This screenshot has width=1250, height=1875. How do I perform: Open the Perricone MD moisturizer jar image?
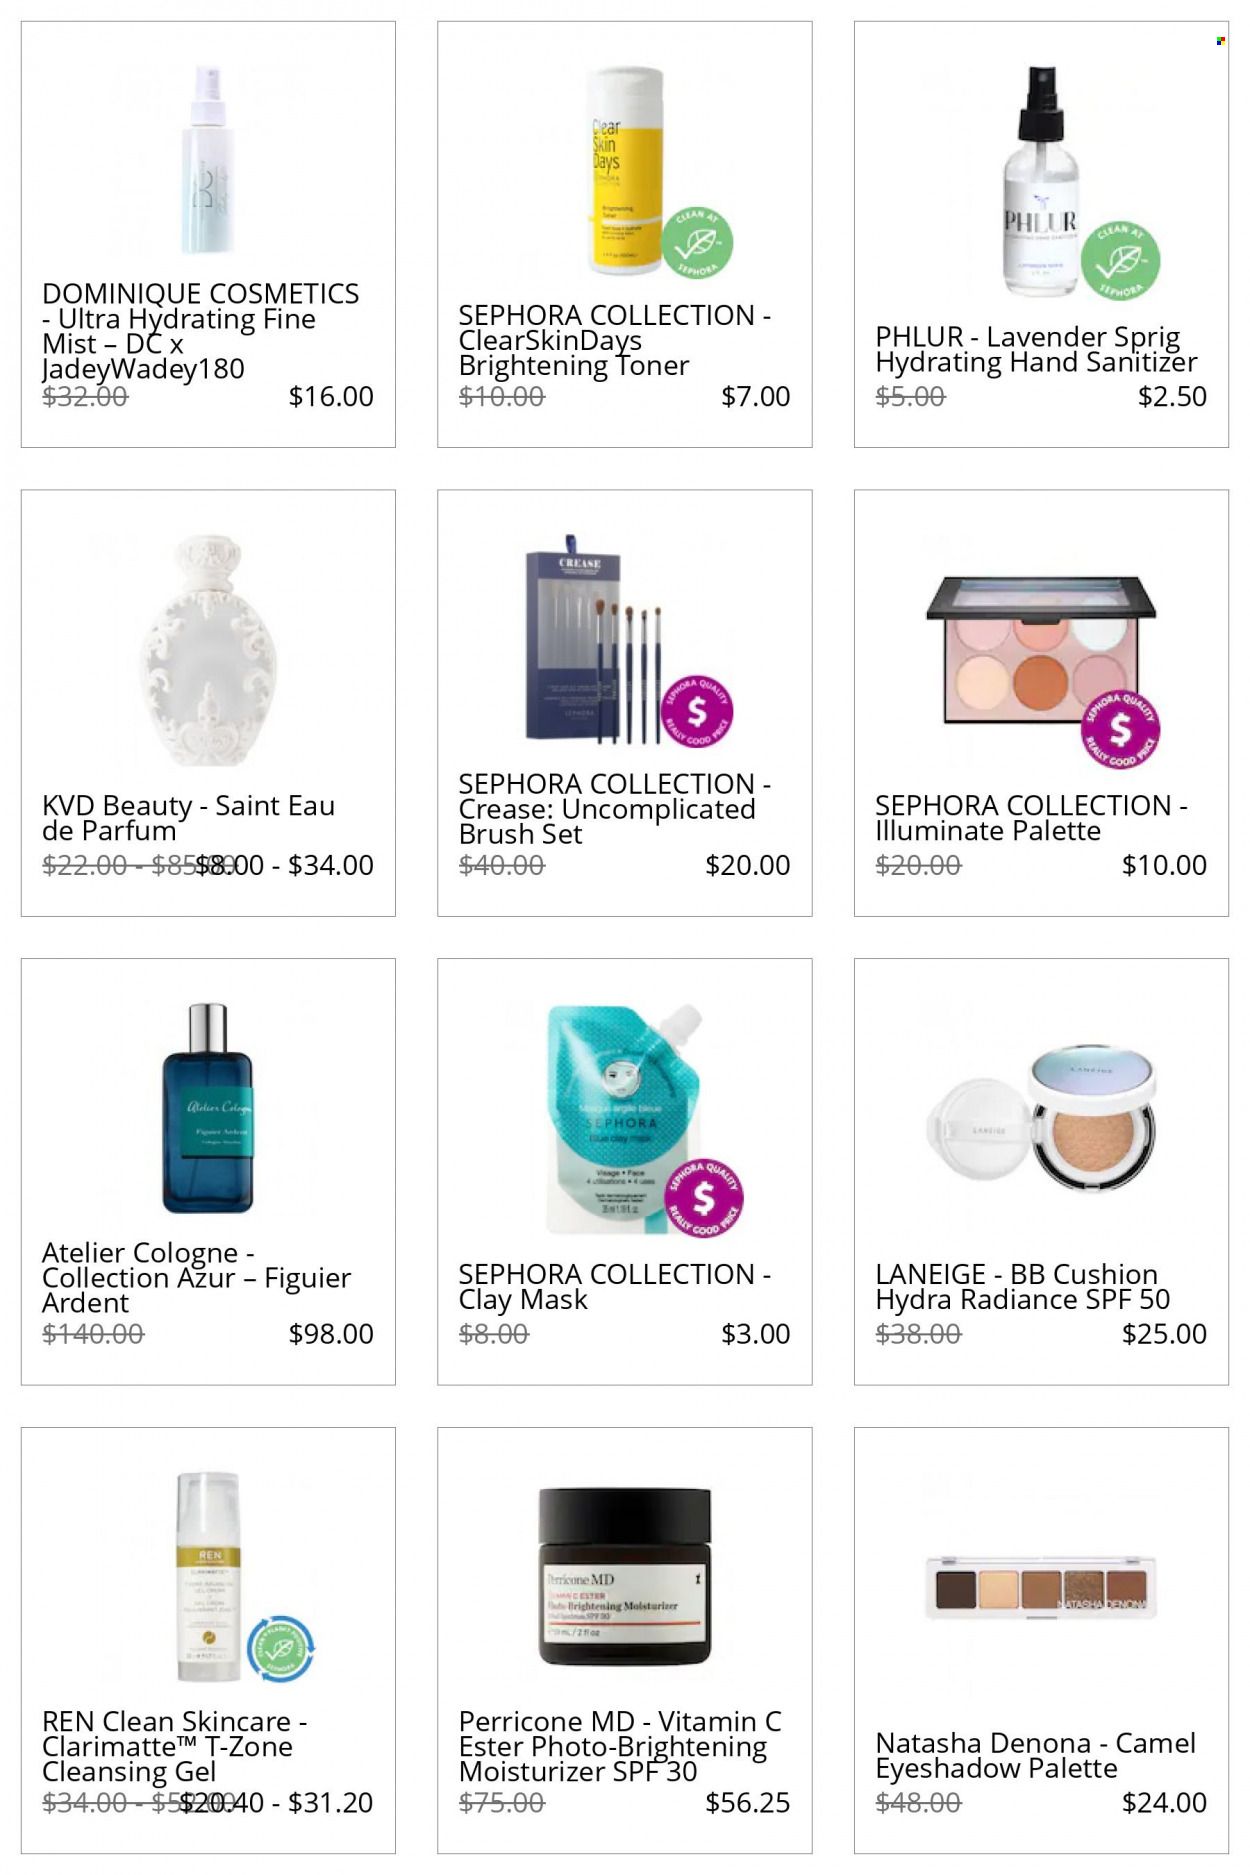[625, 1577]
